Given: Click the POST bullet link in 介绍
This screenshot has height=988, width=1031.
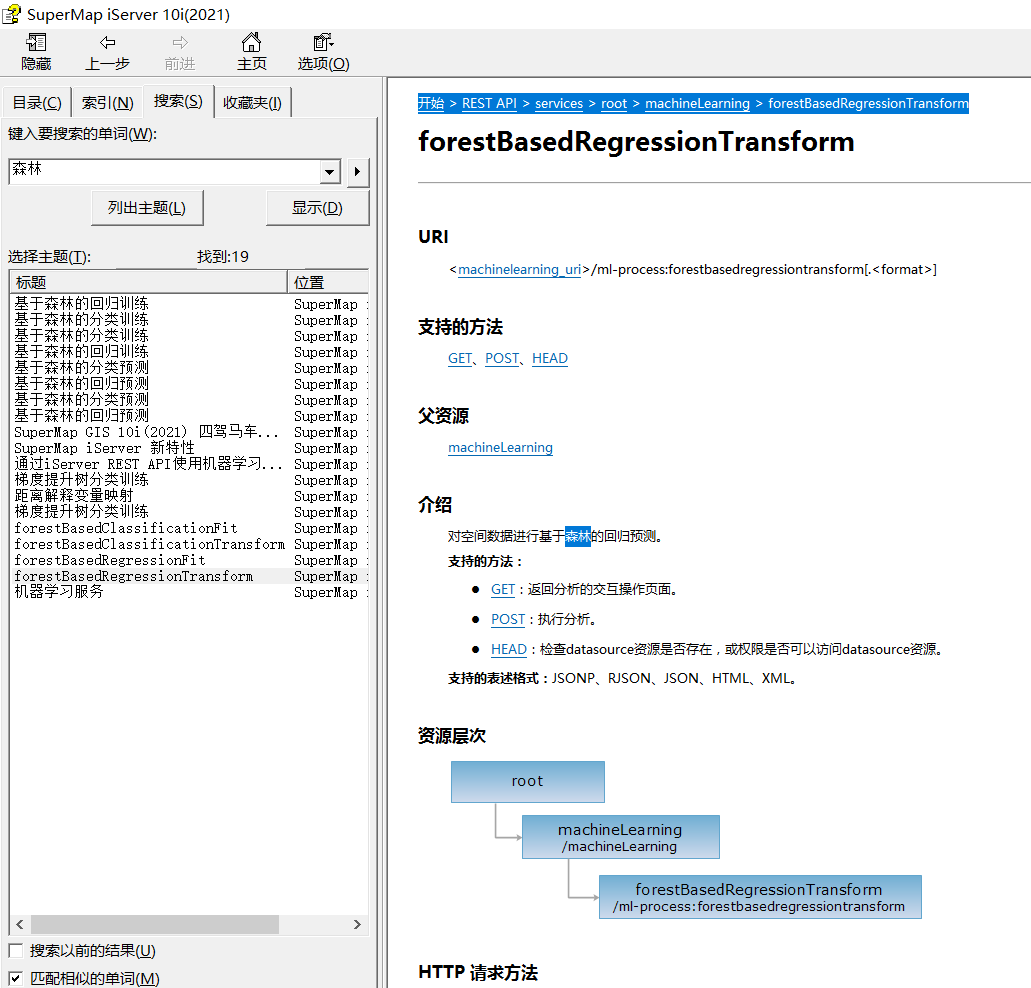Looking at the screenshot, I should point(508,619).
